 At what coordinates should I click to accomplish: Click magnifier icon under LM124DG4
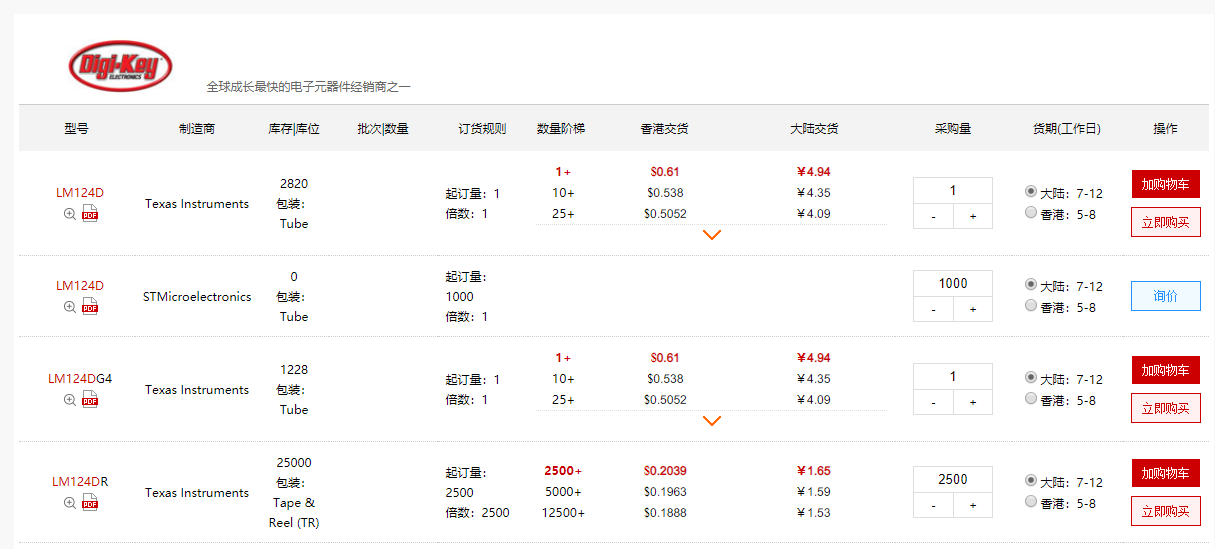click(70, 400)
